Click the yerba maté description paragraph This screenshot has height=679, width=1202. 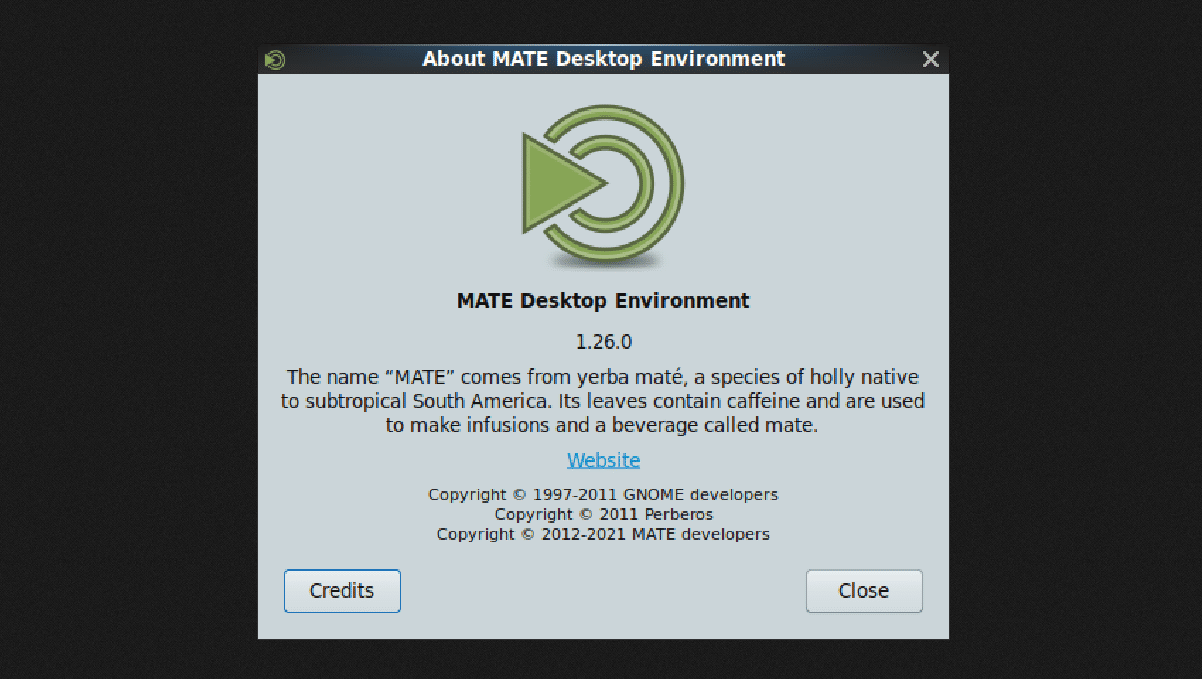[x=603, y=401]
